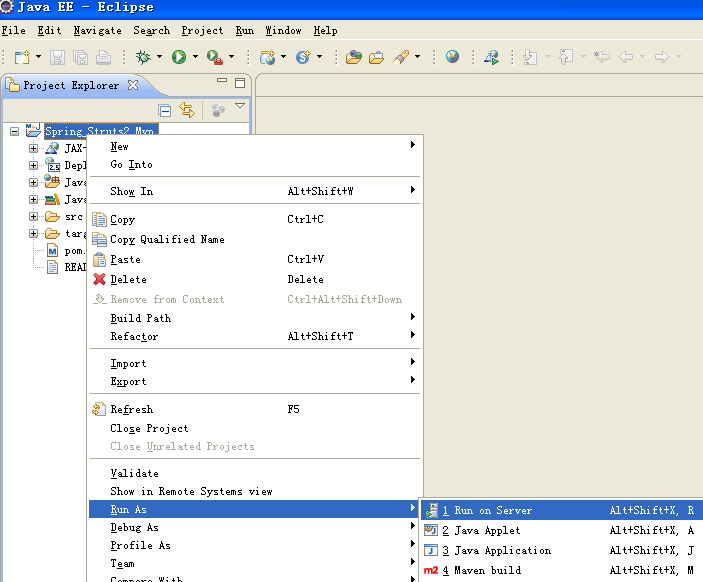The height and width of the screenshot is (582, 703).
Task: Open the Run icon dropdown arrow
Action: point(195,57)
